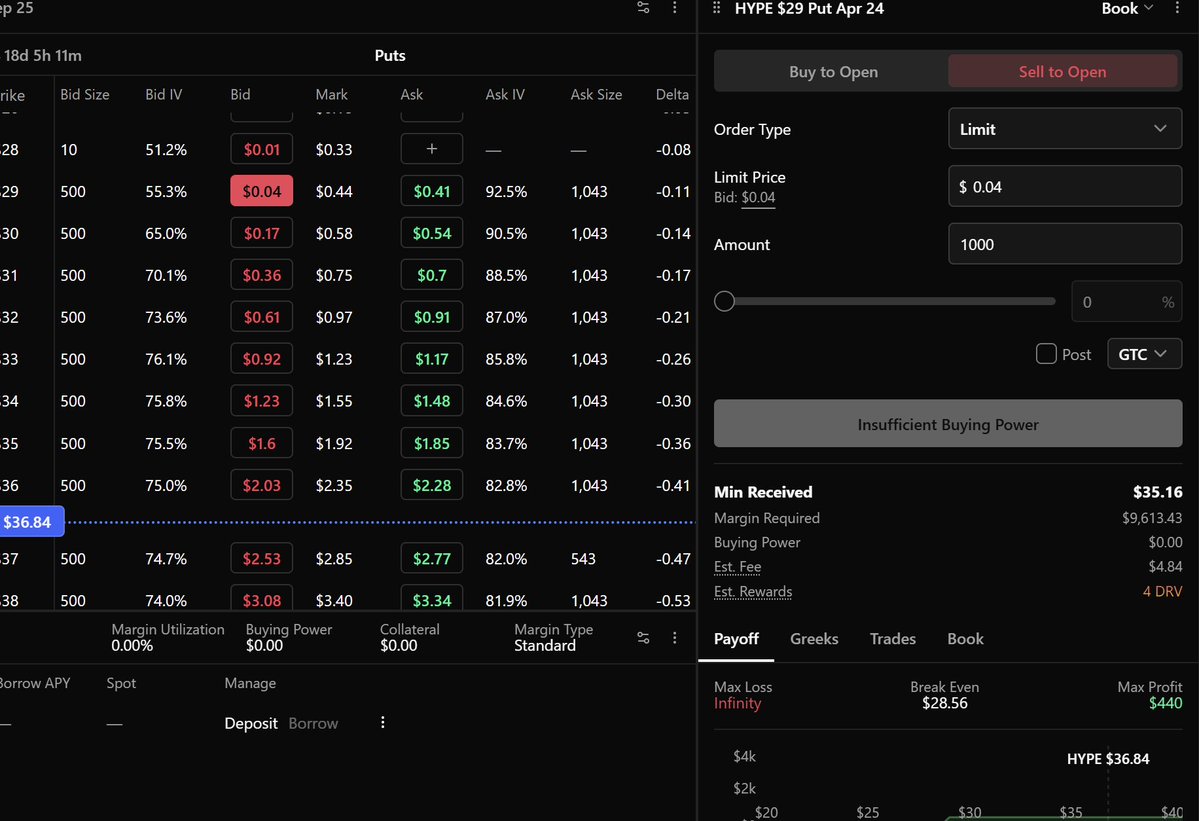Switch to the Payoff tab
The height and width of the screenshot is (821, 1199).
(736, 639)
